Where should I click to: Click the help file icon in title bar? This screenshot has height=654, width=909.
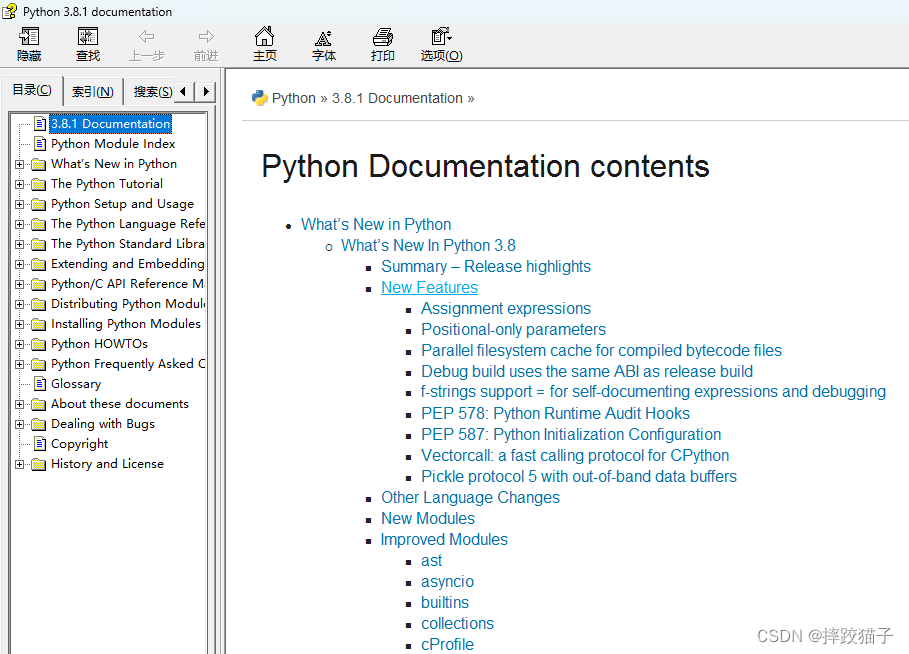coord(10,11)
